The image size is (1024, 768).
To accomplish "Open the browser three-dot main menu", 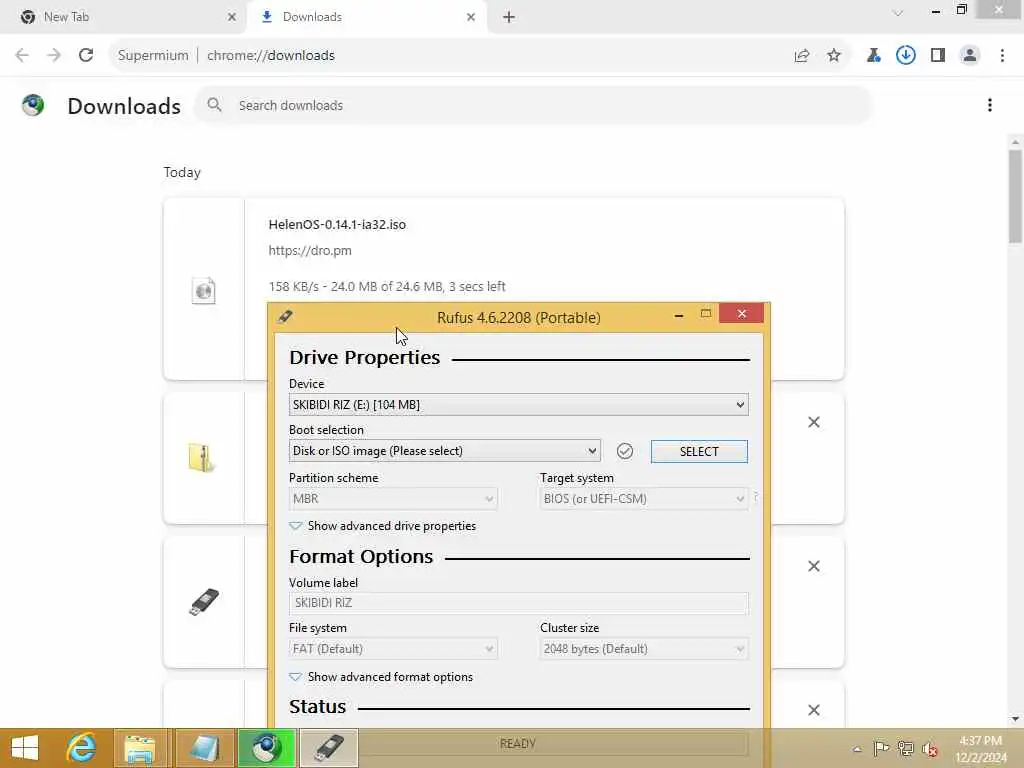I will point(1002,56).
